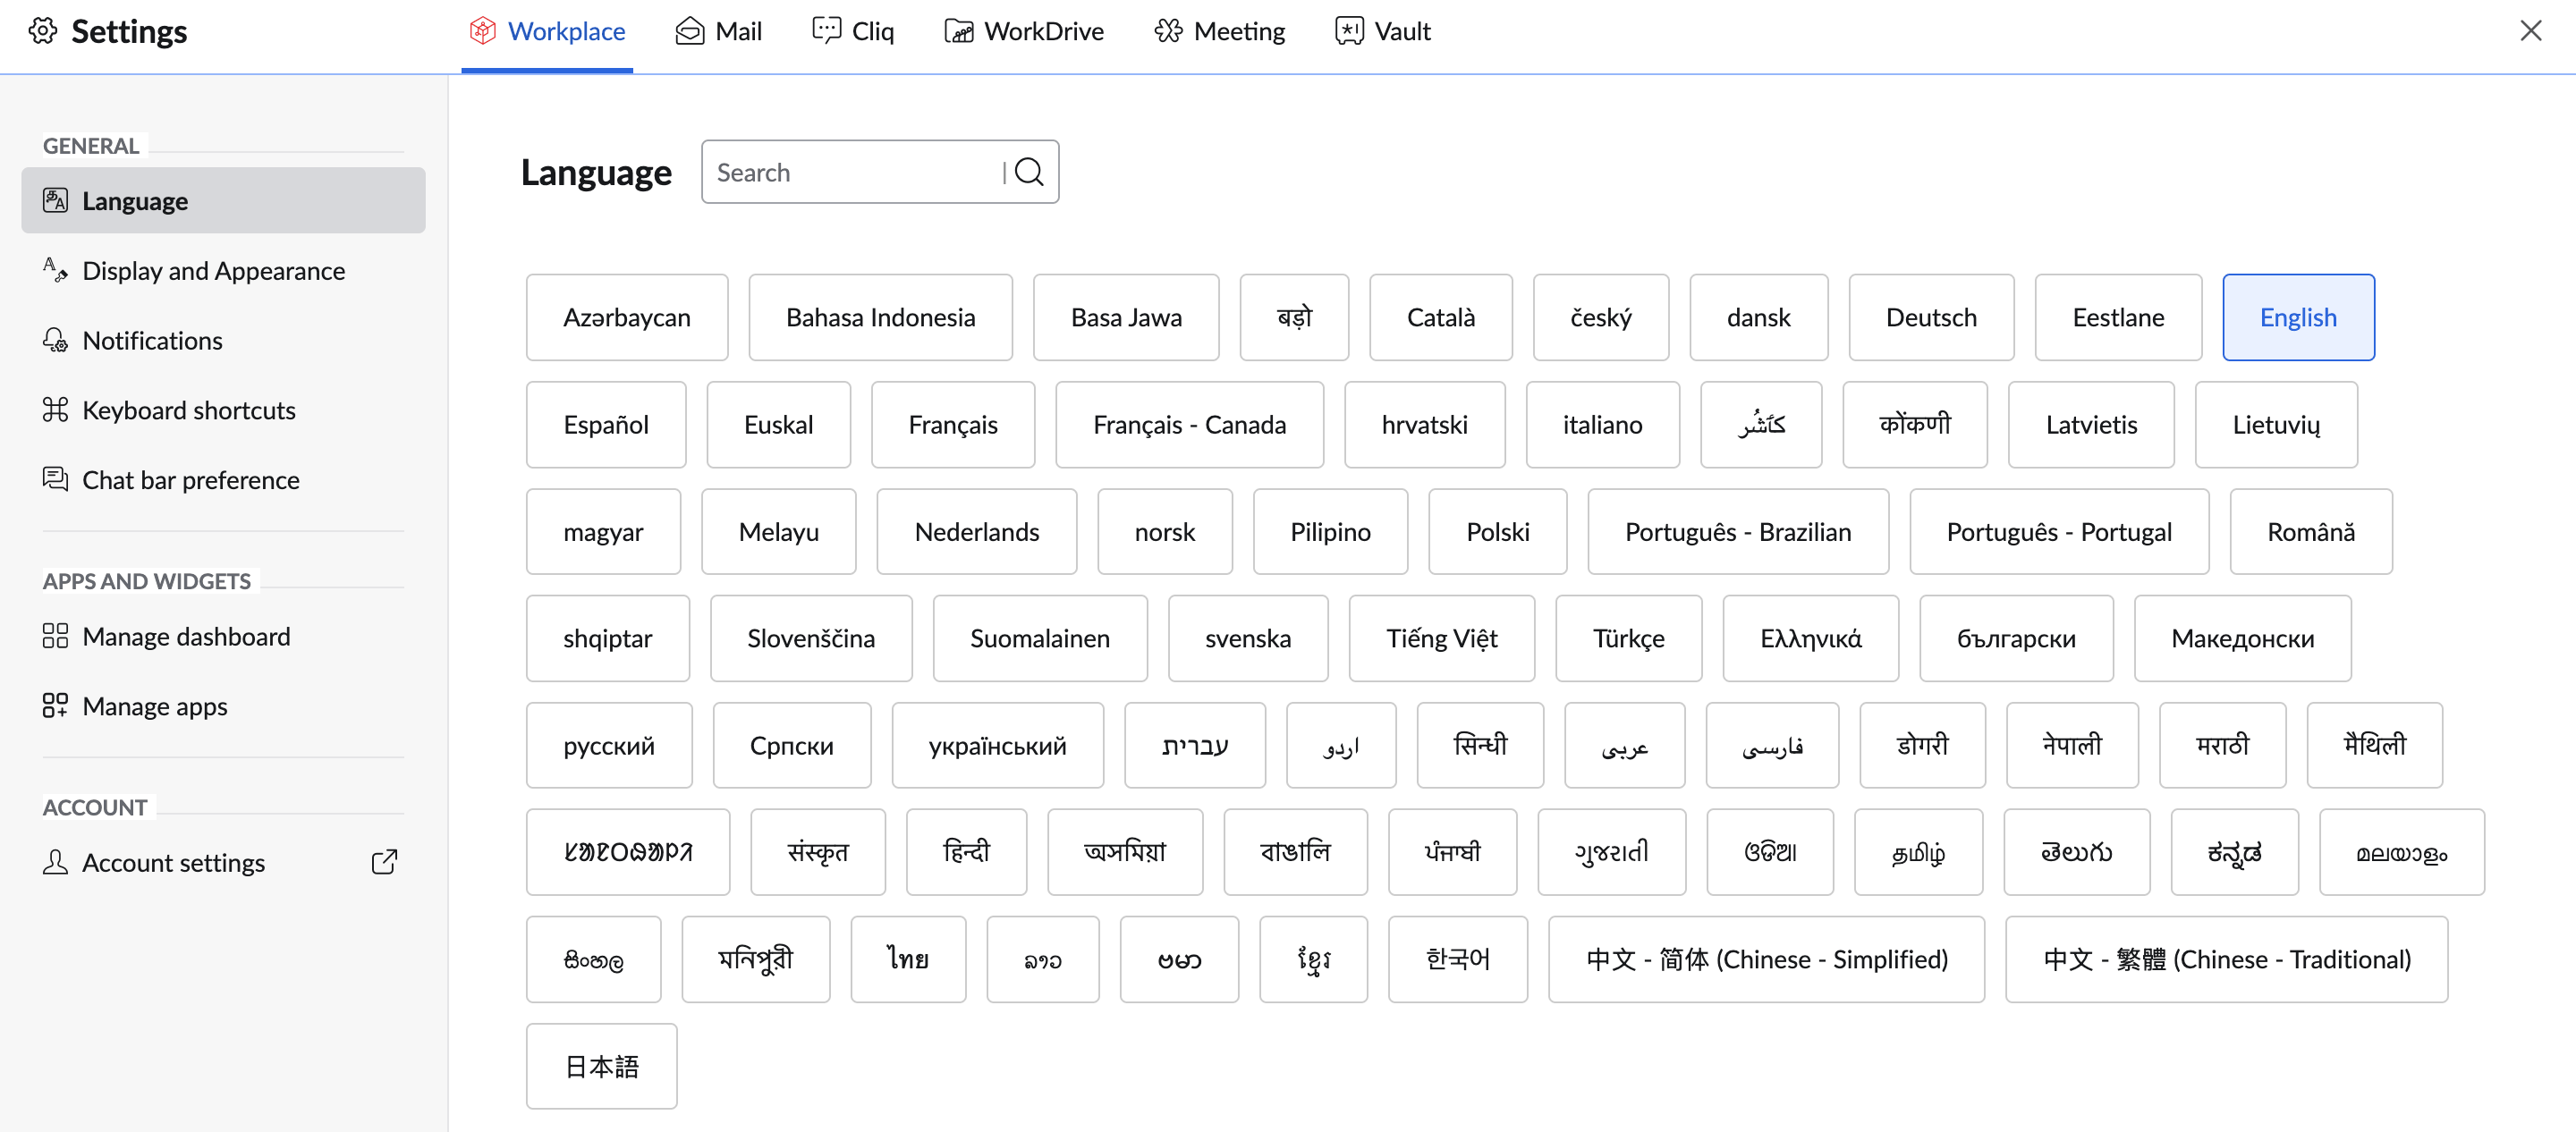
Task: Choose Português - Brazilian option
Action: 1738,531
